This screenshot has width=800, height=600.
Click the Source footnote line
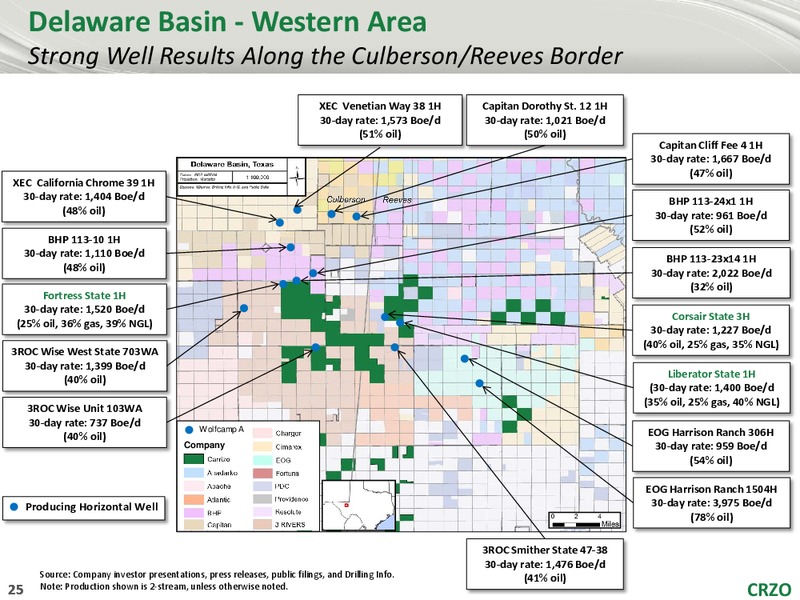coord(217,574)
